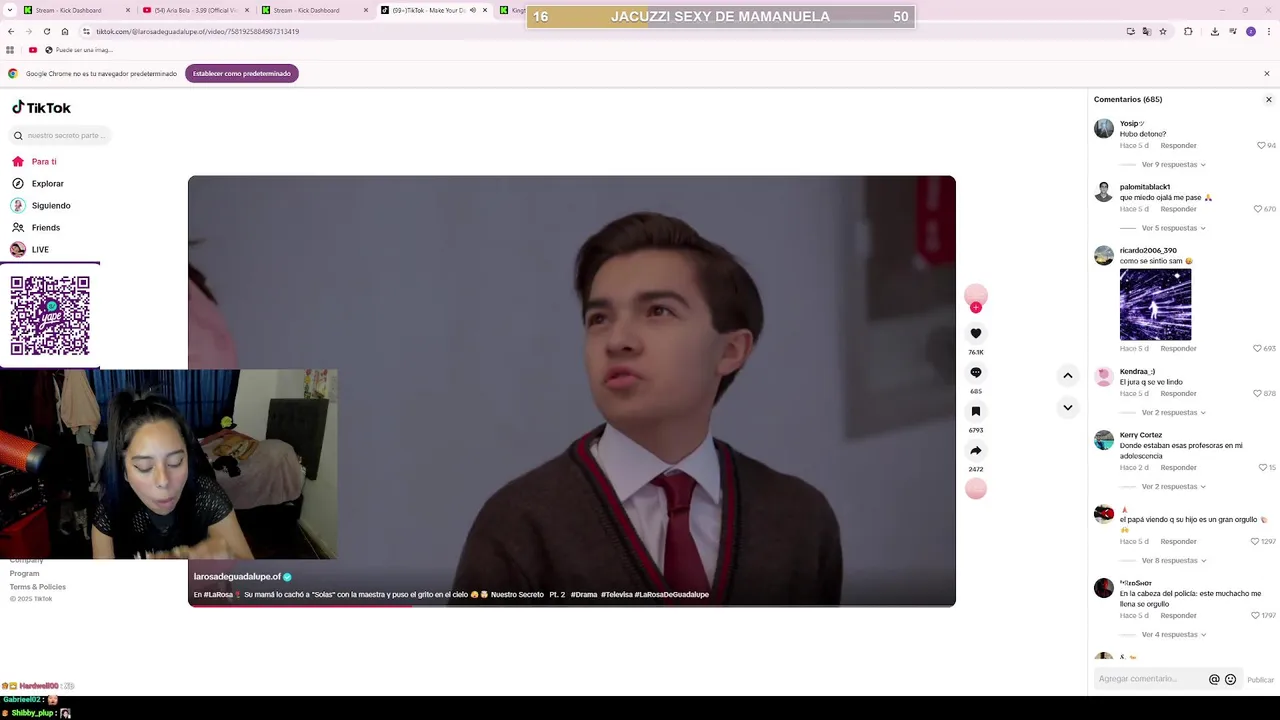The image size is (1280, 720).
Task: Reply to Yosip's comment
Action: pyautogui.click(x=1178, y=145)
